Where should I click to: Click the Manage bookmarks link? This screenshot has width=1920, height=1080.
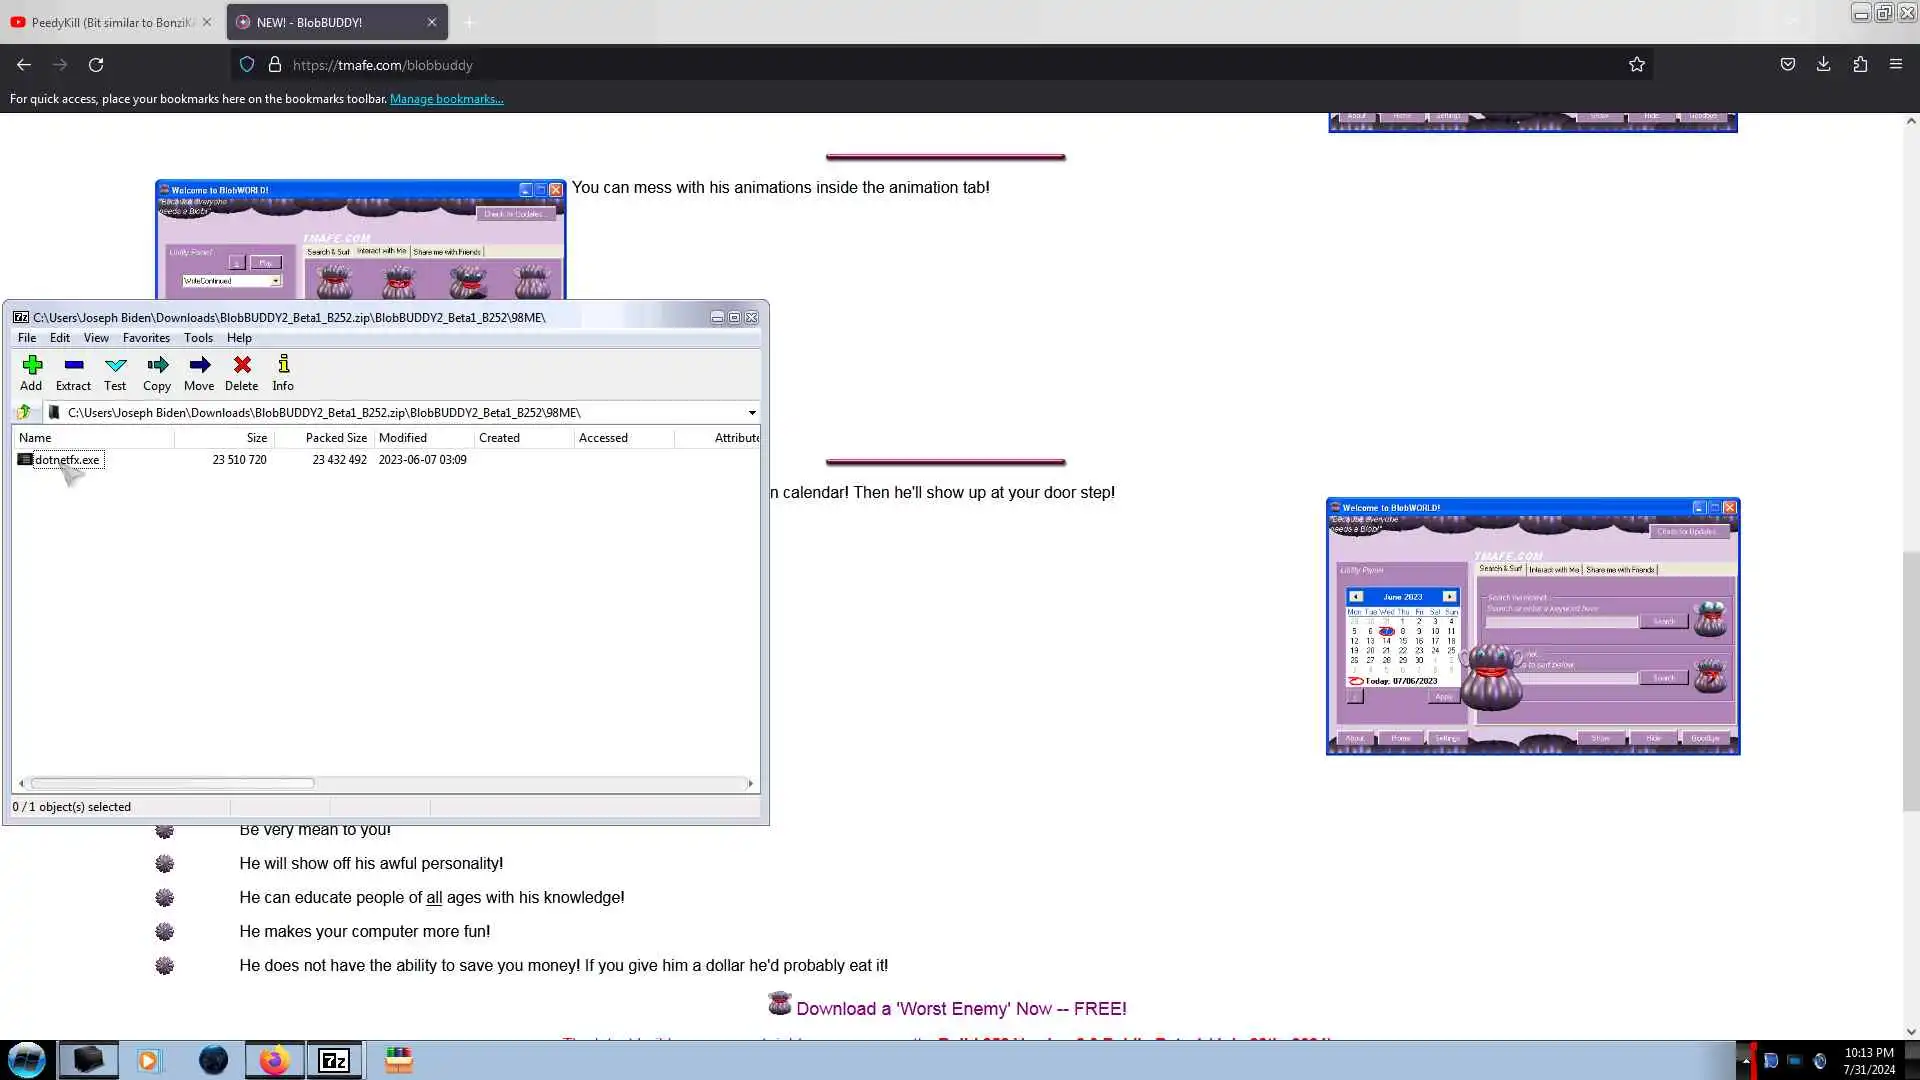click(446, 99)
